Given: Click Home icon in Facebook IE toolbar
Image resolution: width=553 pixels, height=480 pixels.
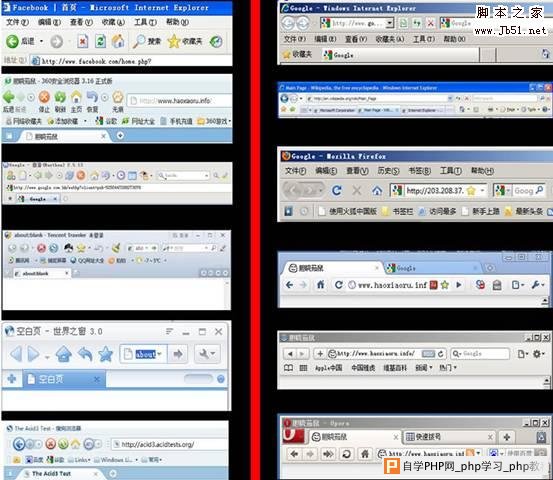Looking at the screenshot, I should [x=118, y=42].
